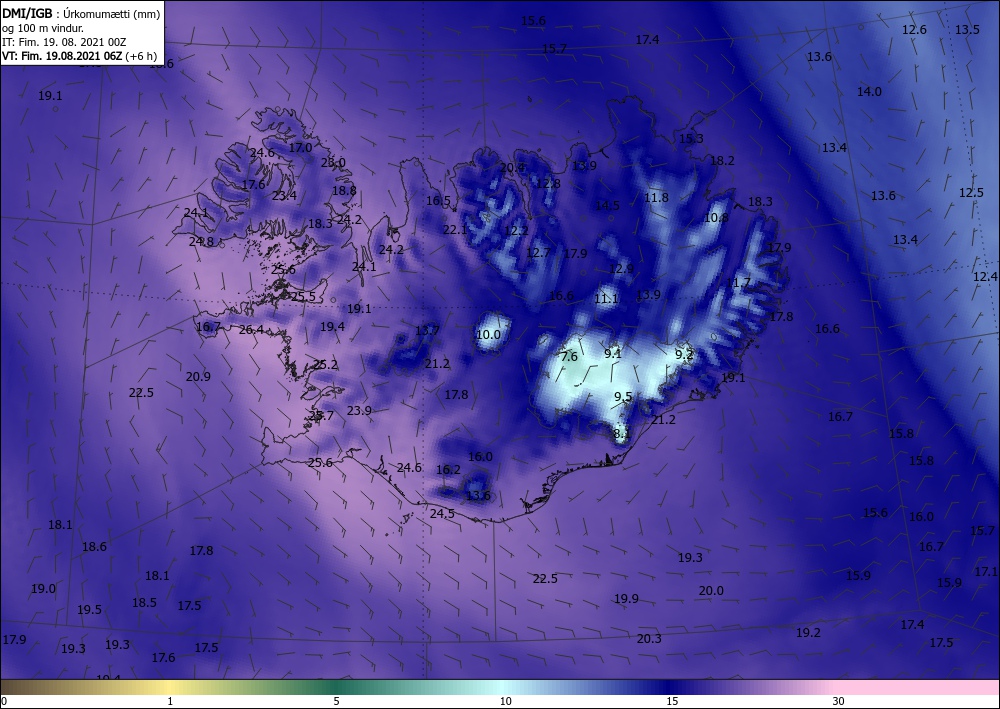Click the map value "20.9"

pos(198,377)
